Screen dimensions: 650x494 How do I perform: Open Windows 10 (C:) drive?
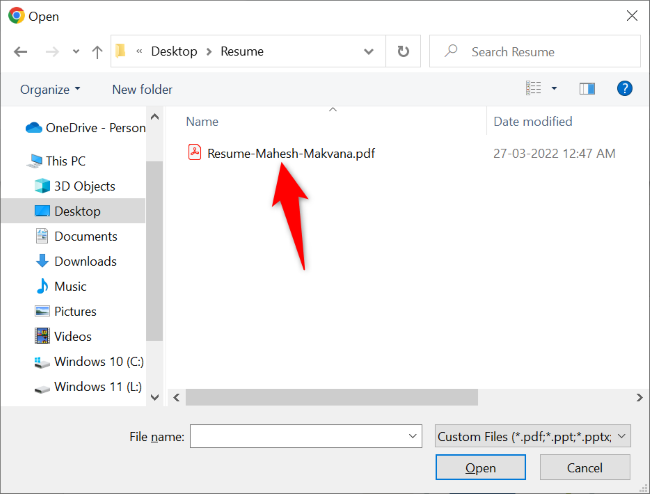99,361
